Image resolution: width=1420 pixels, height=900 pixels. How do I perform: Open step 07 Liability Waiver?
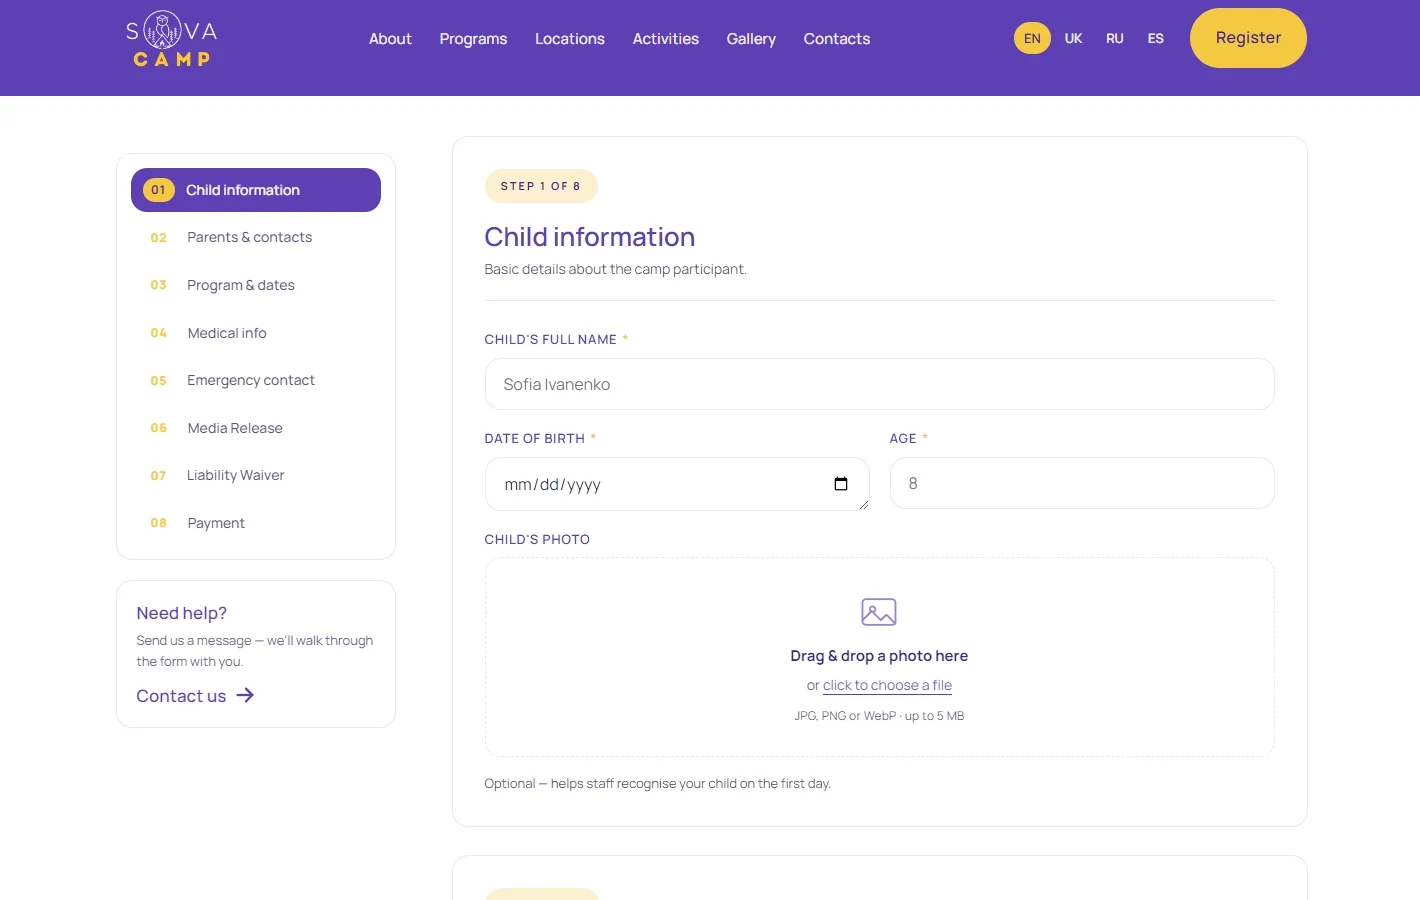pos(256,475)
